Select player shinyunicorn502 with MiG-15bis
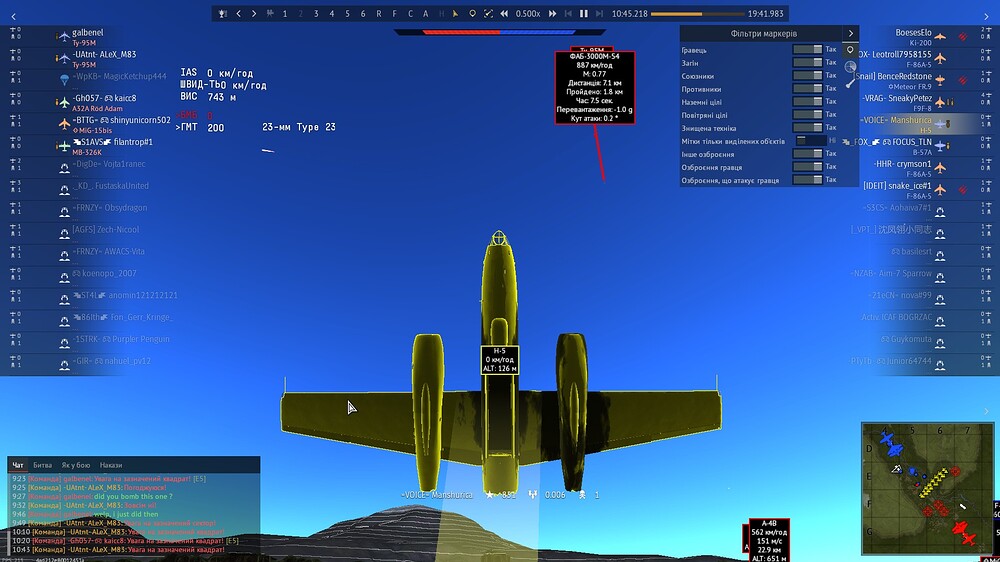Viewport: 1000px width, 562px height. tap(121, 120)
